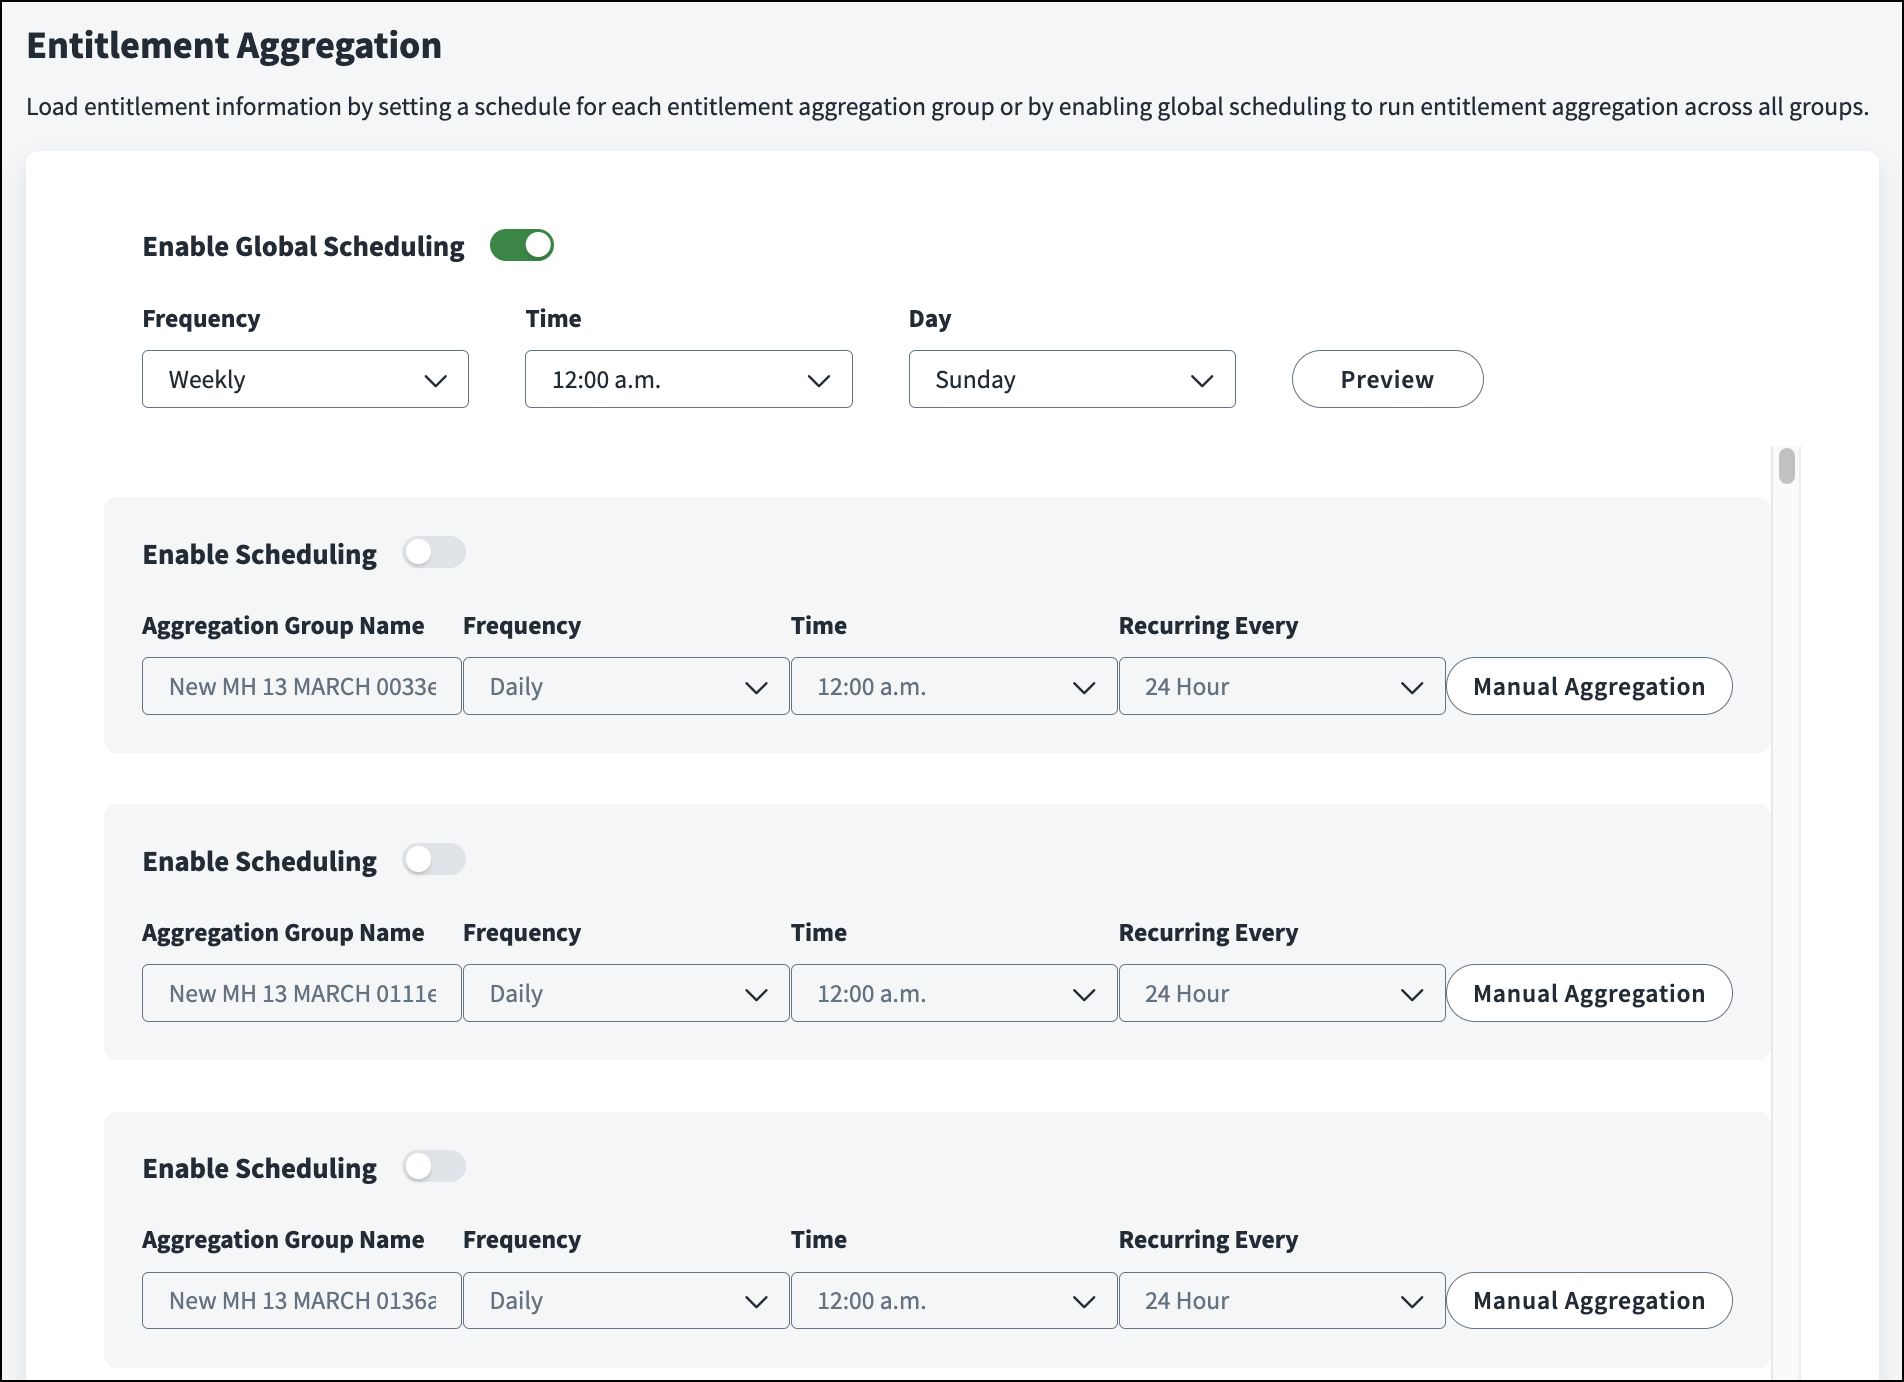1904x1382 pixels.
Task: Expand Time dropdown for the 0136 group
Action: click(953, 1300)
